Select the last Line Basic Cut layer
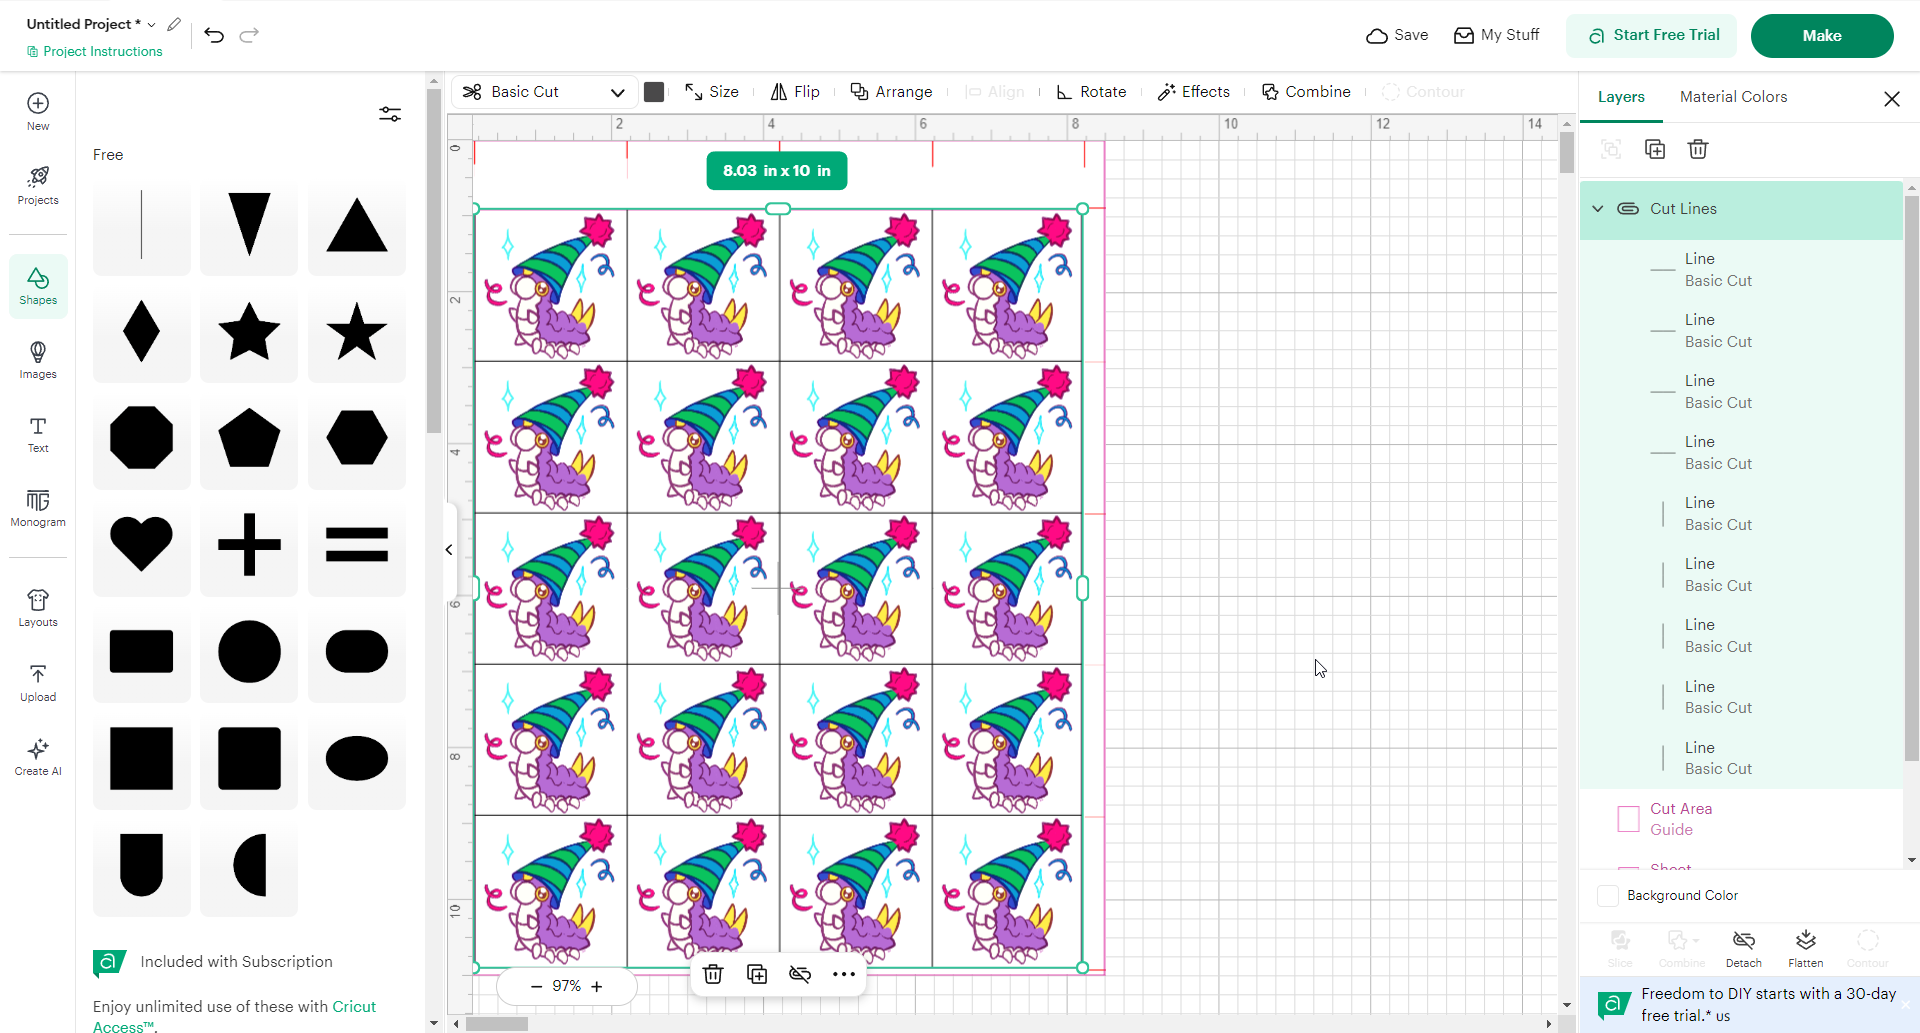 coord(1741,758)
